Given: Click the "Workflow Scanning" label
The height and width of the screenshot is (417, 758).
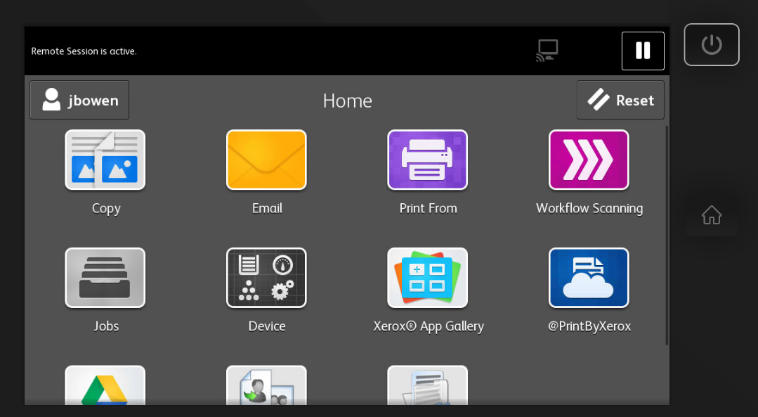Looking at the screenshot, I should [589, 208].
